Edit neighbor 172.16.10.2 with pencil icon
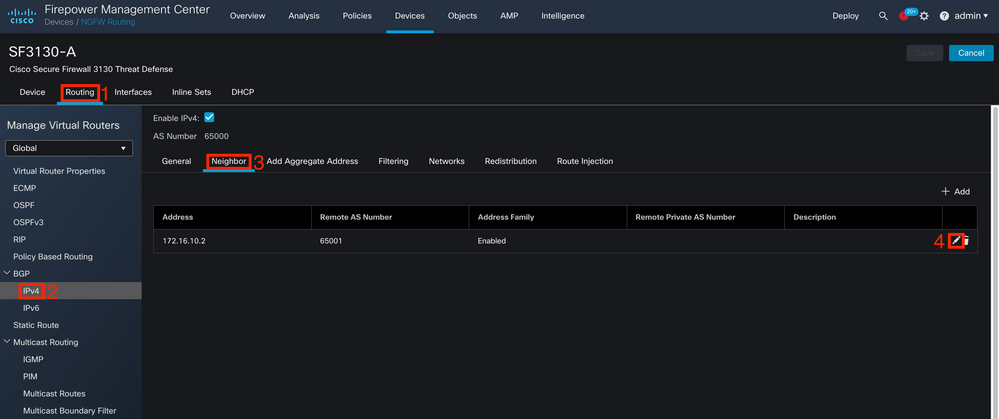This screenshot has height=419, width=999. click(956, 241)
